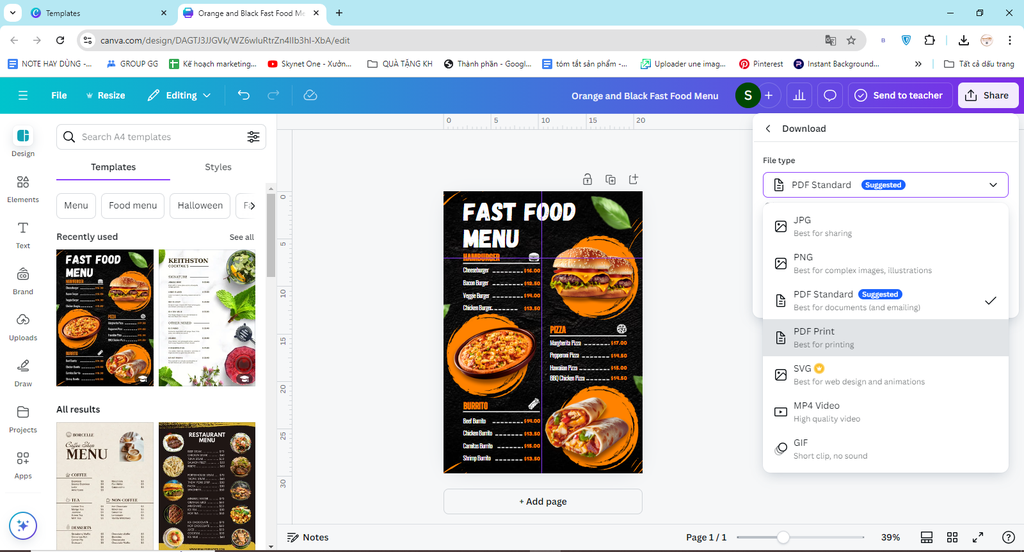The image size is (1024, 552).
Task: Select PDF Print file type
Action: click(x=886, y=338)
